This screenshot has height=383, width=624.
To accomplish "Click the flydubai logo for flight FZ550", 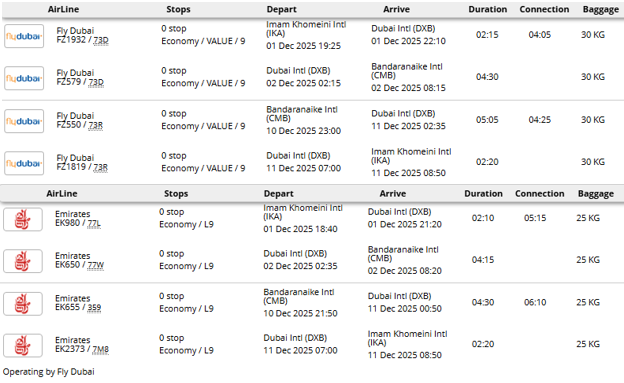I will pos(24,121).
